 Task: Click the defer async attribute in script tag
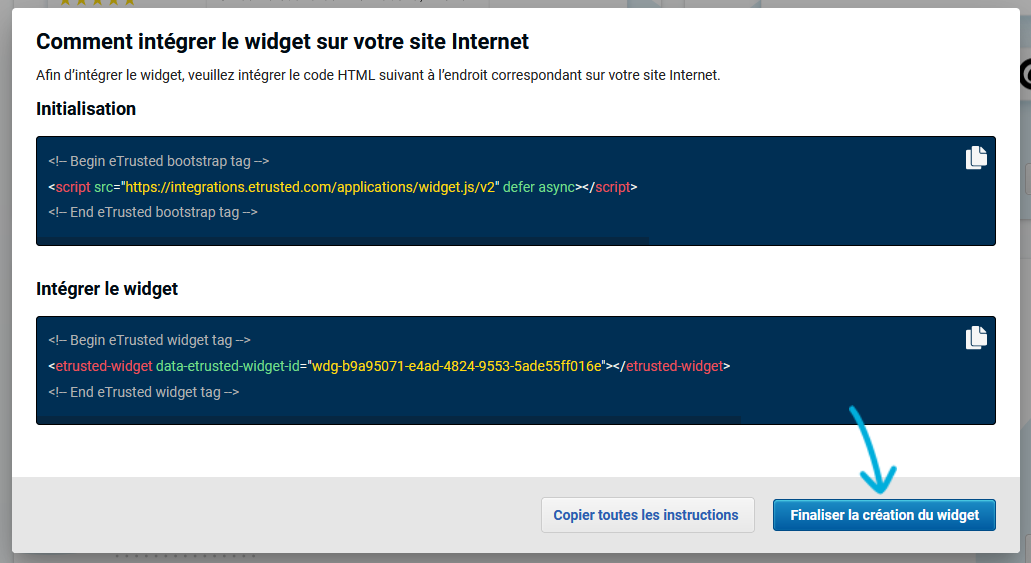coord(539,187)
